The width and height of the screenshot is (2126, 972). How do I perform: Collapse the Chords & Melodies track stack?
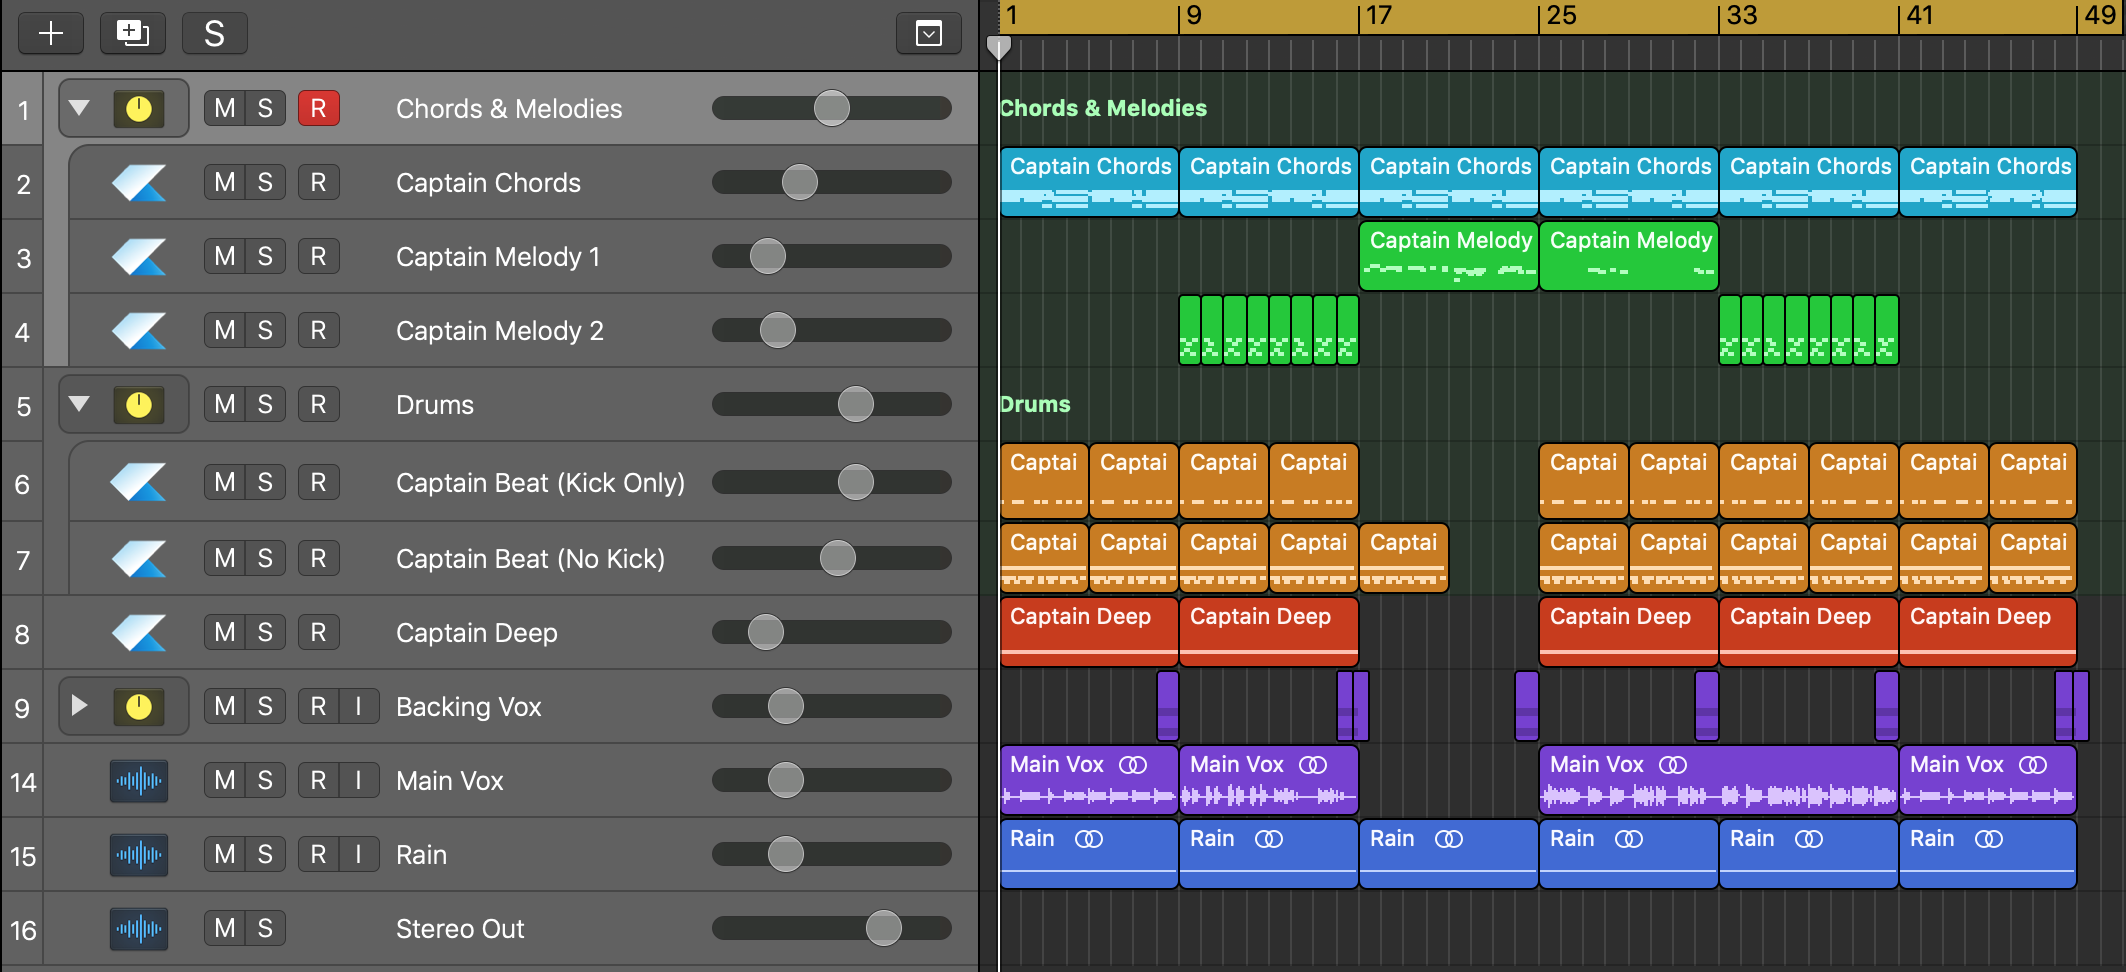80,107
